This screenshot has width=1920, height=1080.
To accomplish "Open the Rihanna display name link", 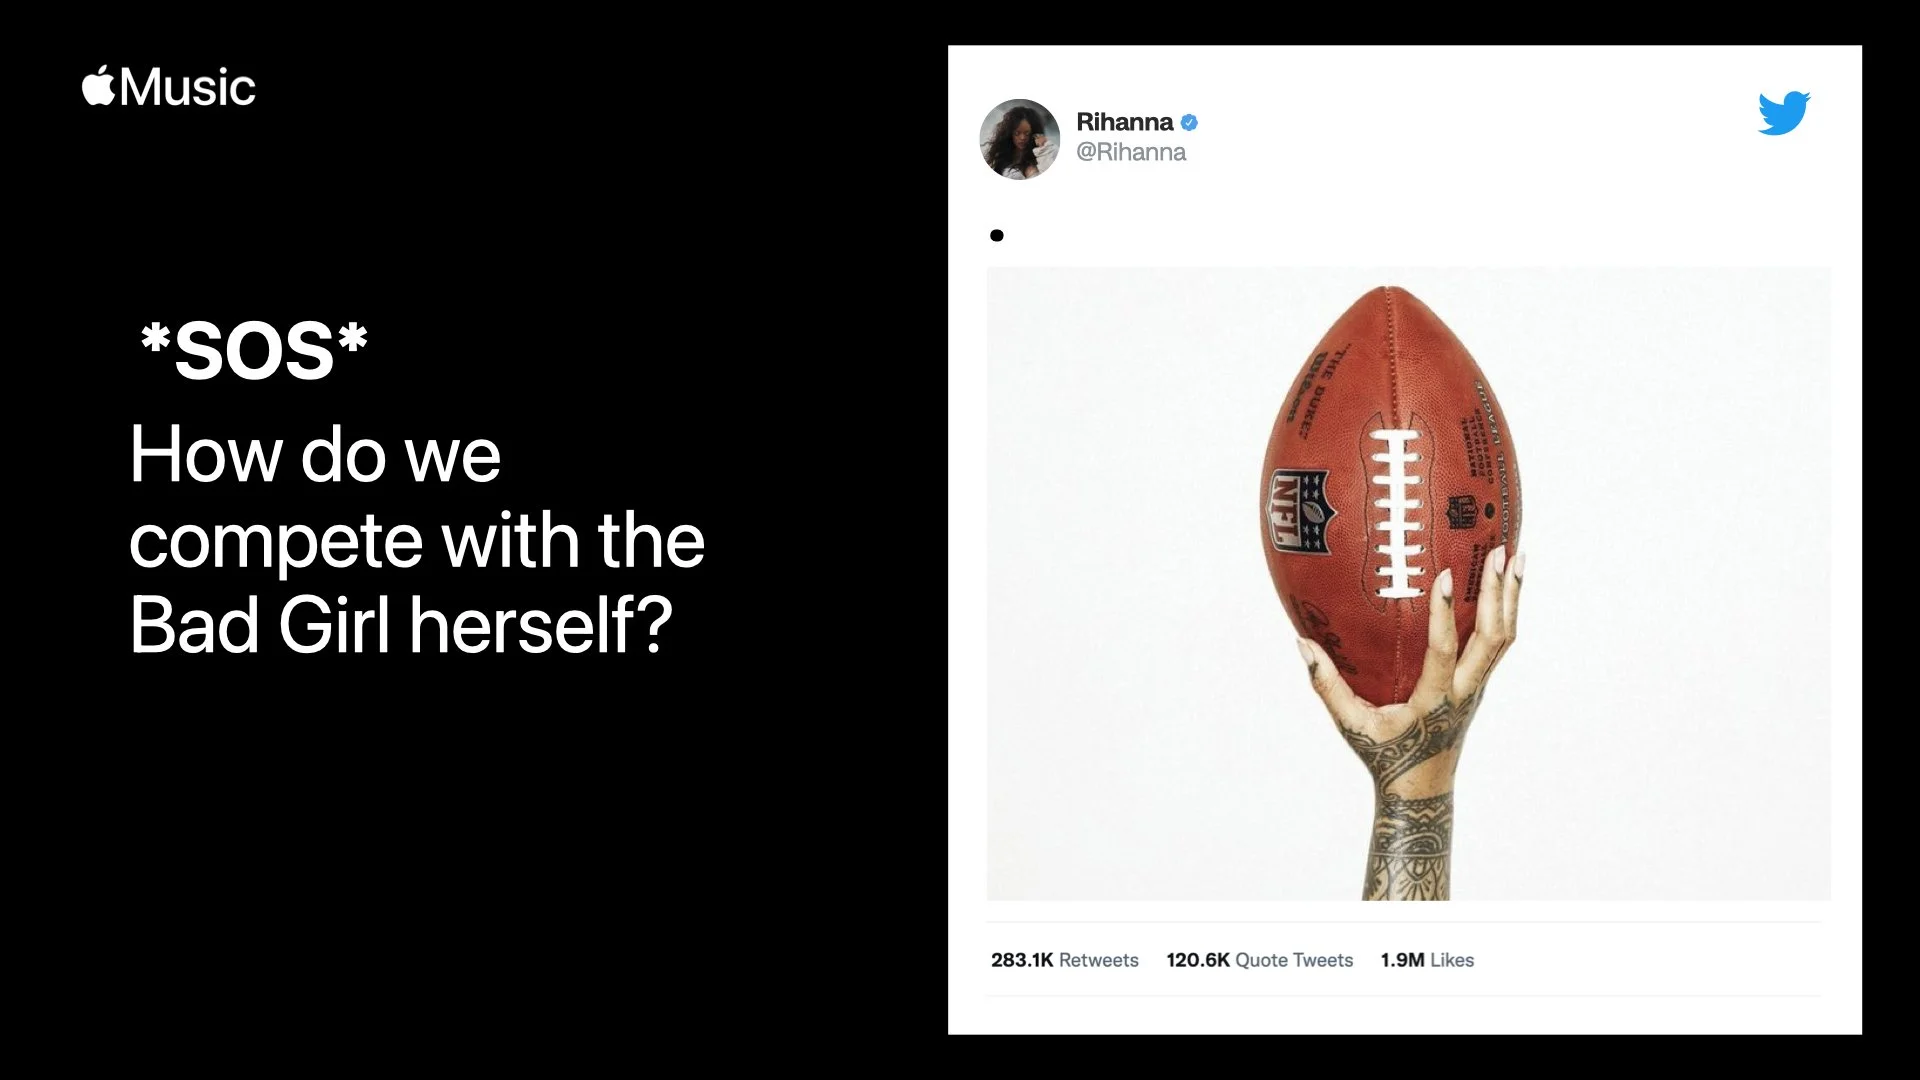I will pos(1124,122).
